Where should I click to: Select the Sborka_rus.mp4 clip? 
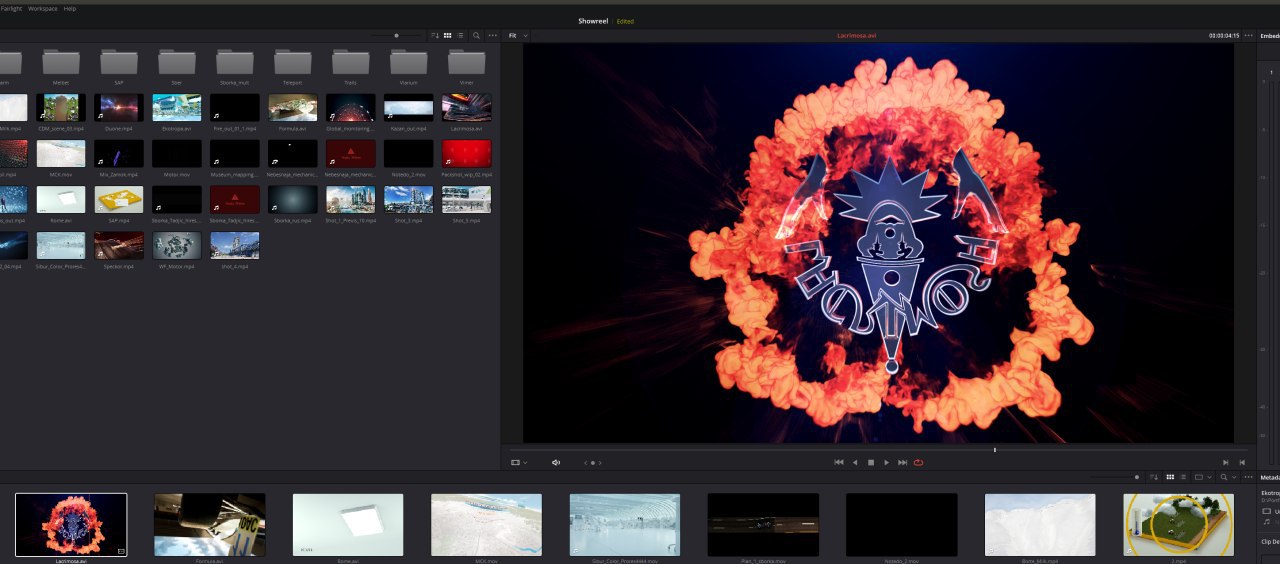tap(293, 199)
